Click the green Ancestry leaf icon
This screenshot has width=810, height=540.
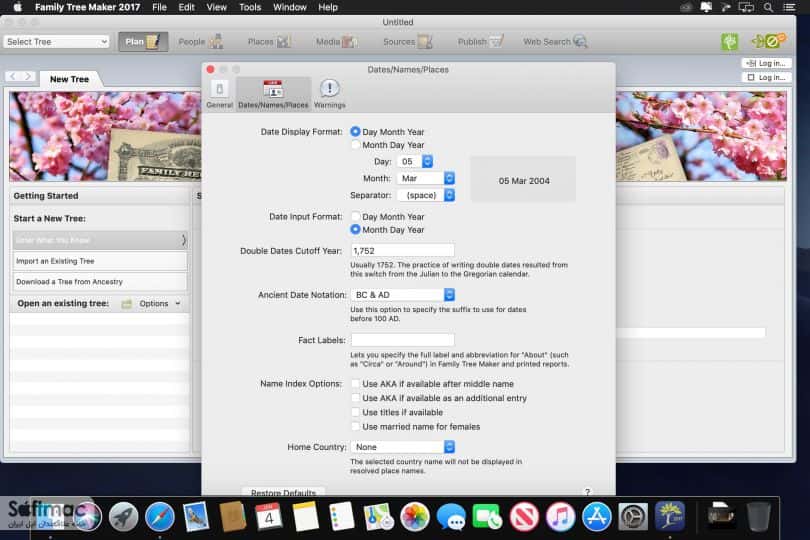pyautogui.click(x=729, y=42)
